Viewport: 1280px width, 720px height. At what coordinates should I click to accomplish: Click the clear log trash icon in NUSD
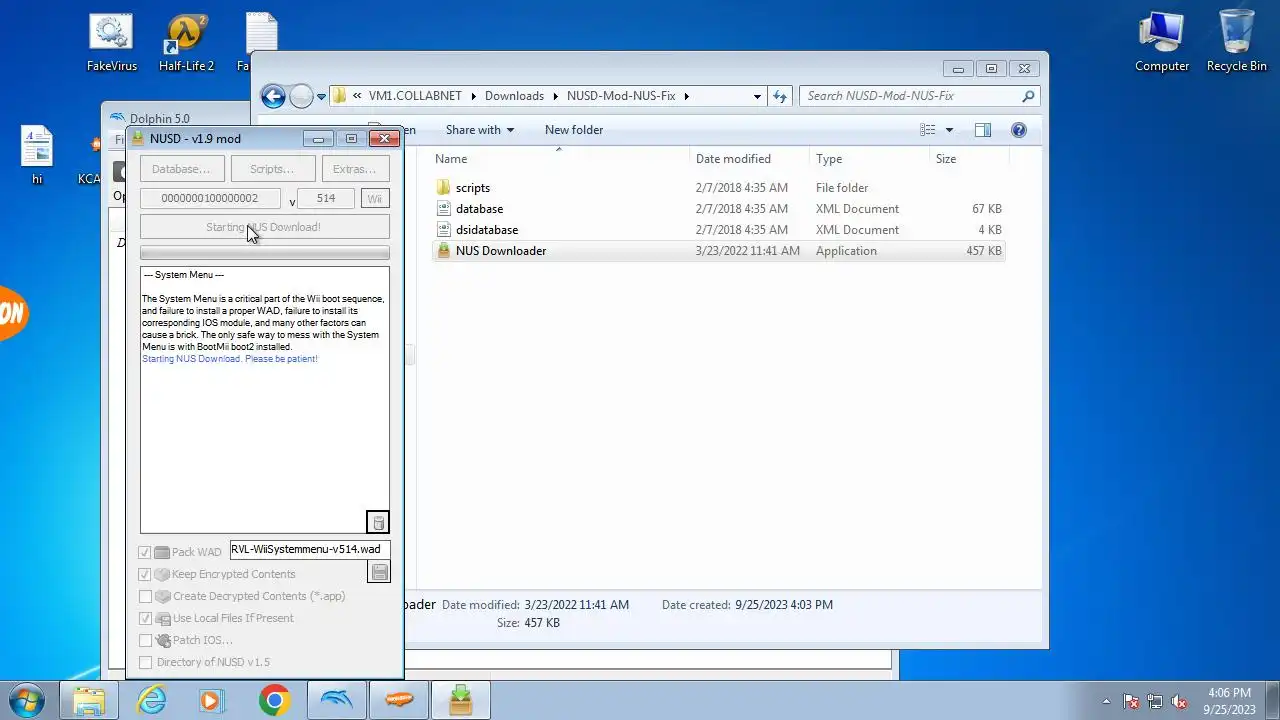click(378, 522)
